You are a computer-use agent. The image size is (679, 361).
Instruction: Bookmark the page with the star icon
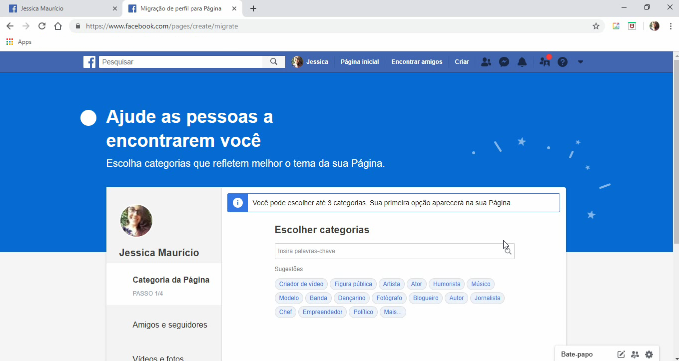click(x=596, y=26)
